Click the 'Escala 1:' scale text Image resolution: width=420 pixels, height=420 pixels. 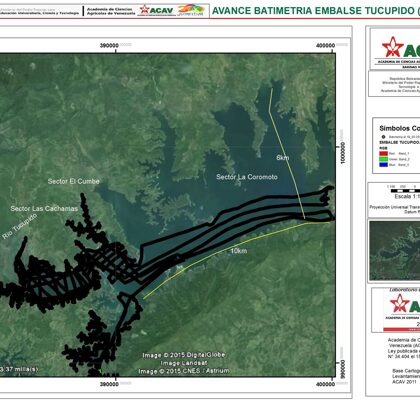tap(407, 197)
